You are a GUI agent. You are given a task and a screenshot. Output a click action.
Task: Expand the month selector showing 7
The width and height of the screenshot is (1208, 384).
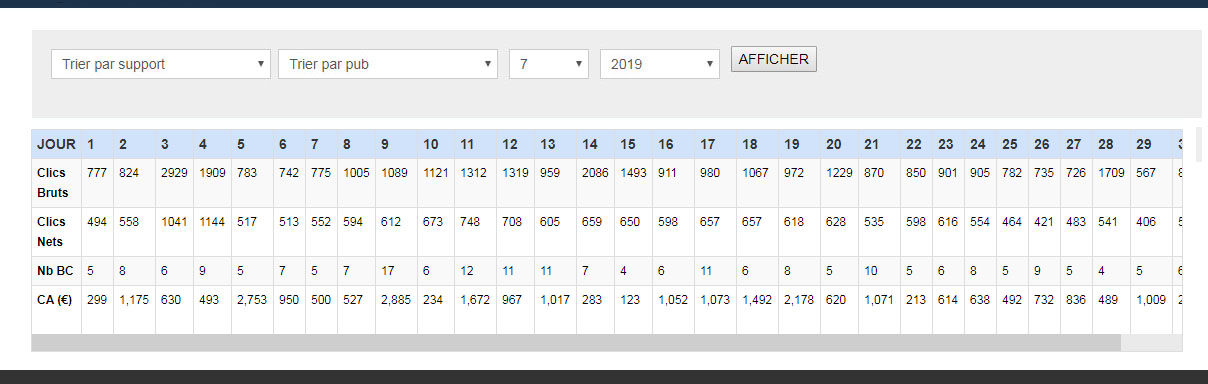tap(549, 64)
